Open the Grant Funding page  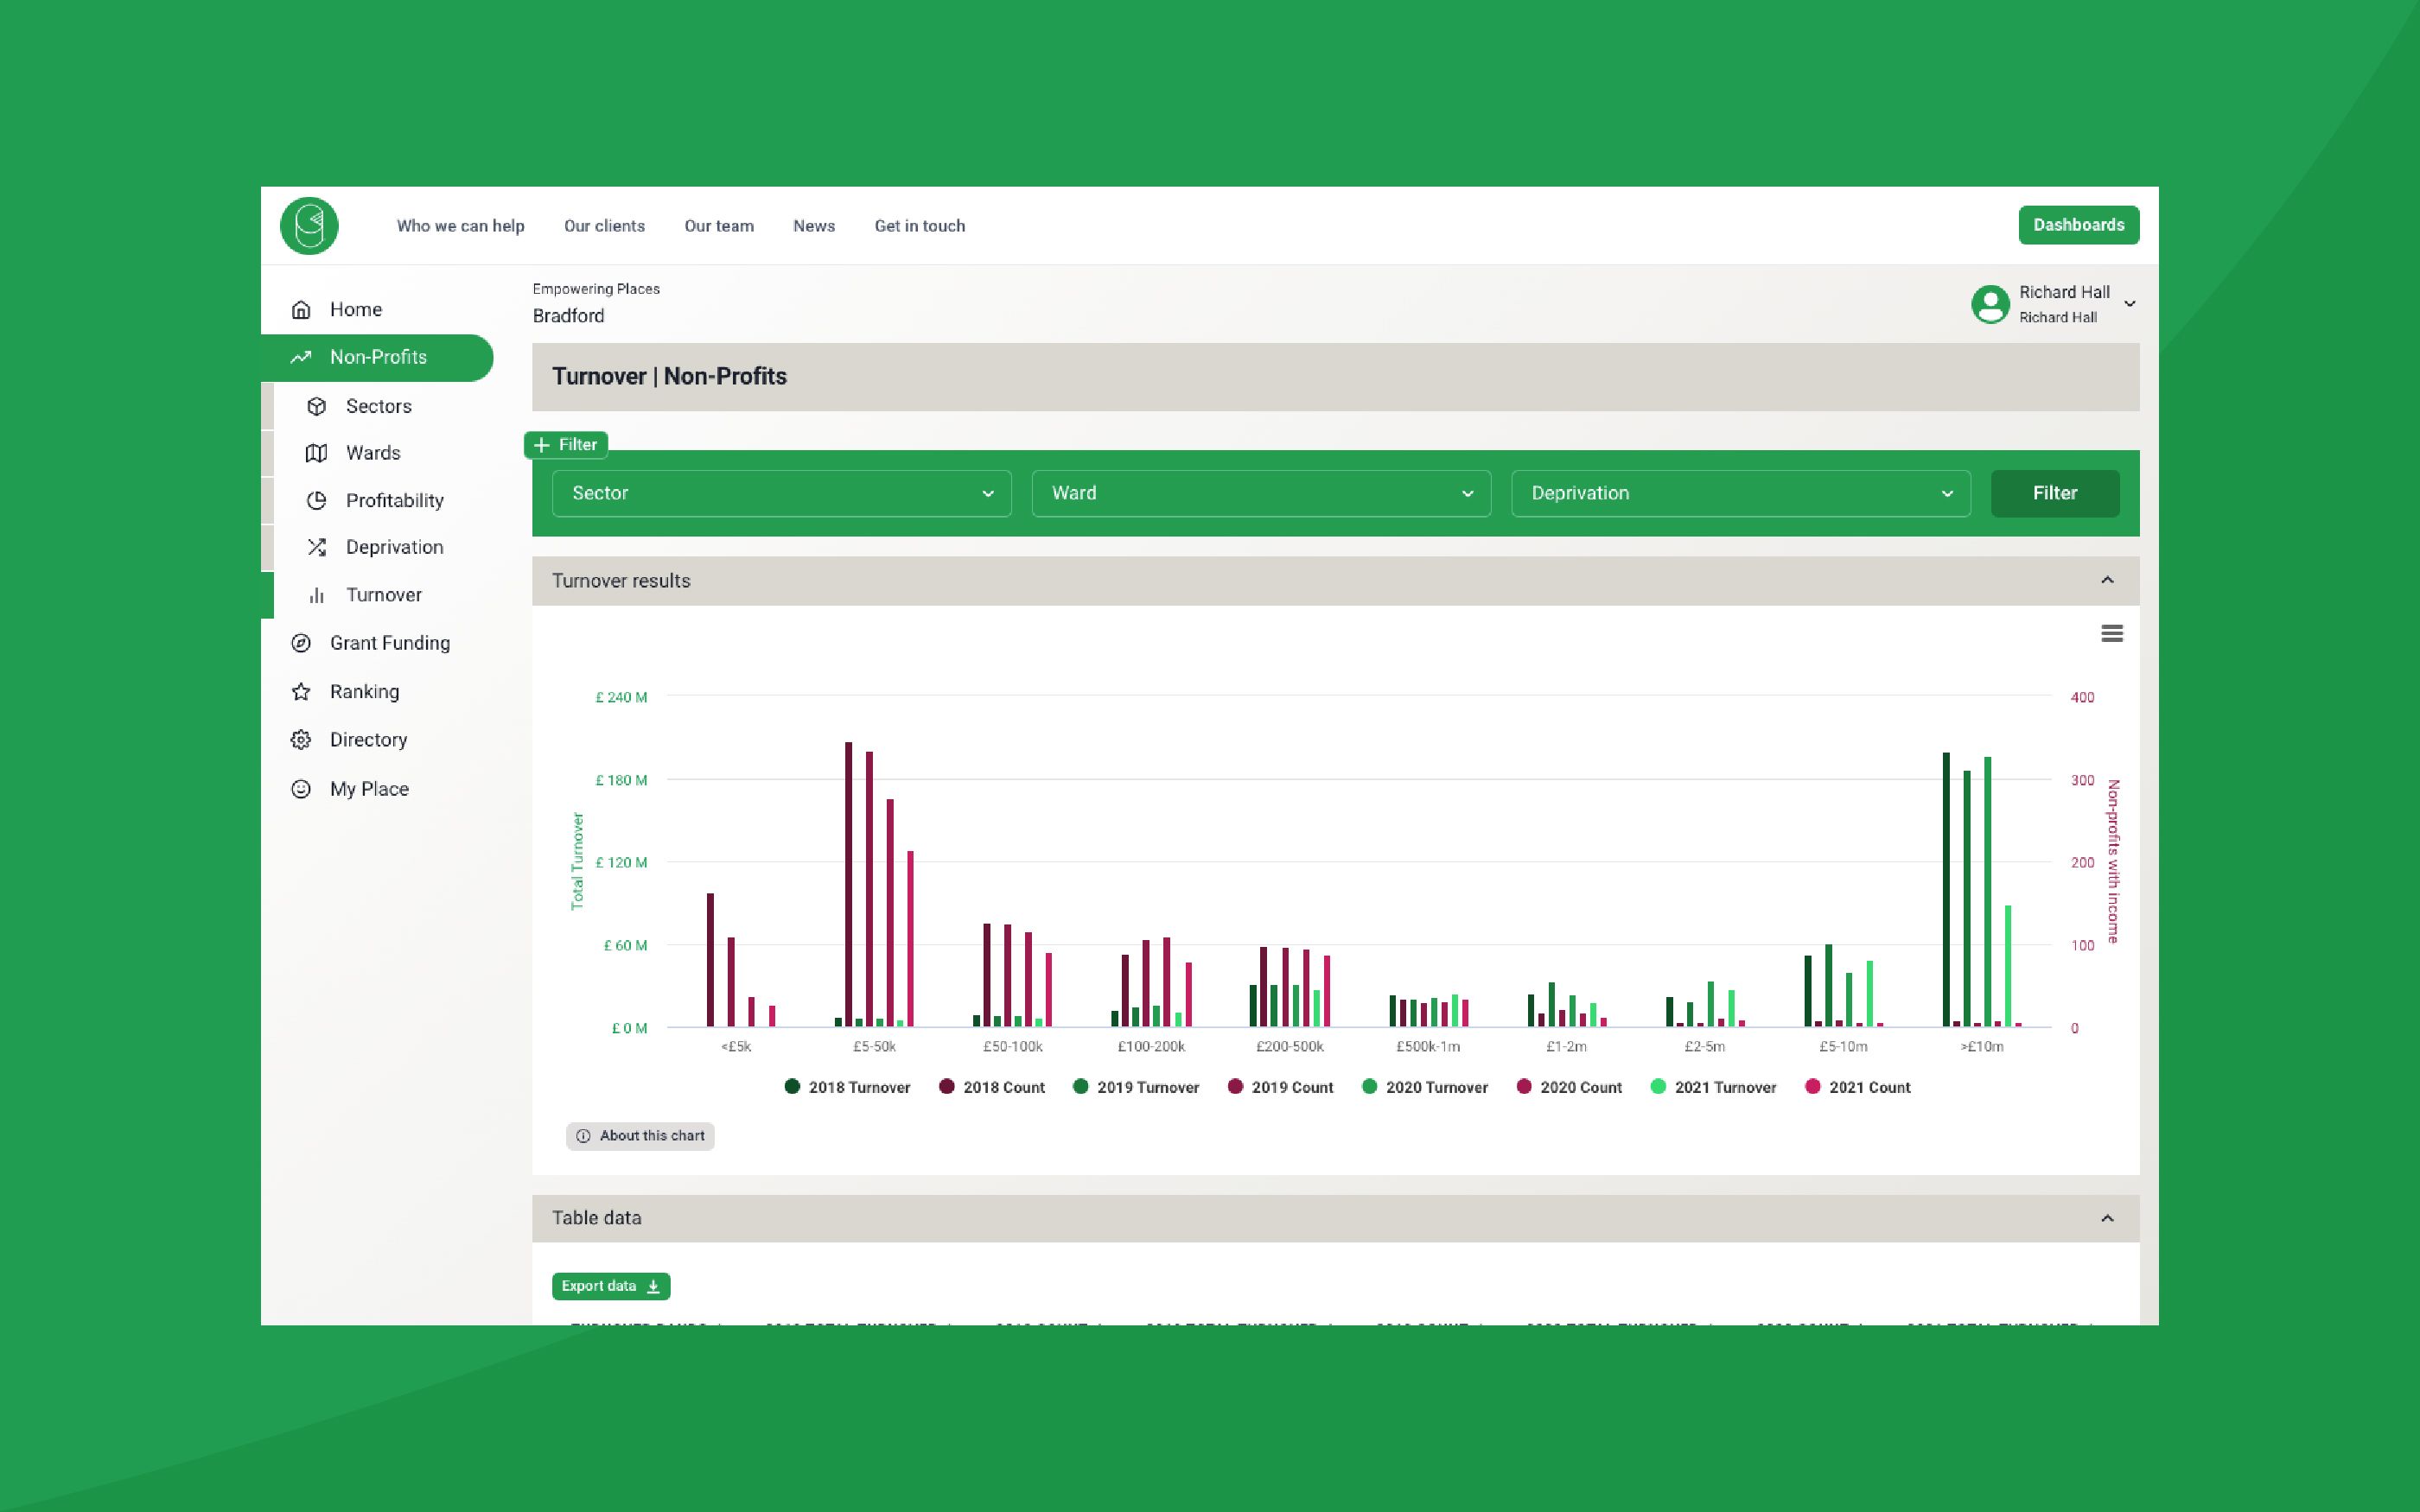click(389, 643)
